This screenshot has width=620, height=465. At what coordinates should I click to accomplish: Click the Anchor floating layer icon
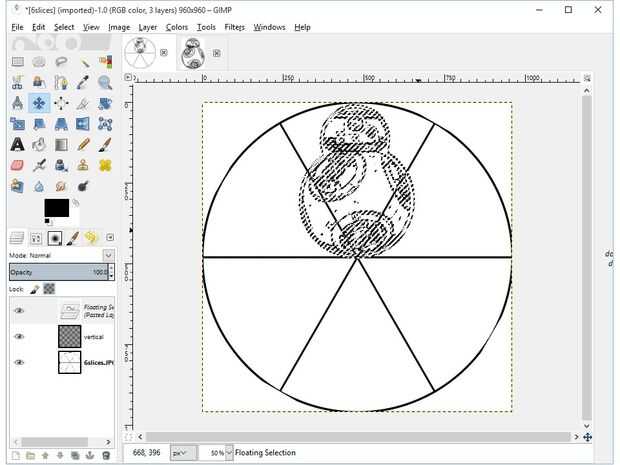coord(92,456)
